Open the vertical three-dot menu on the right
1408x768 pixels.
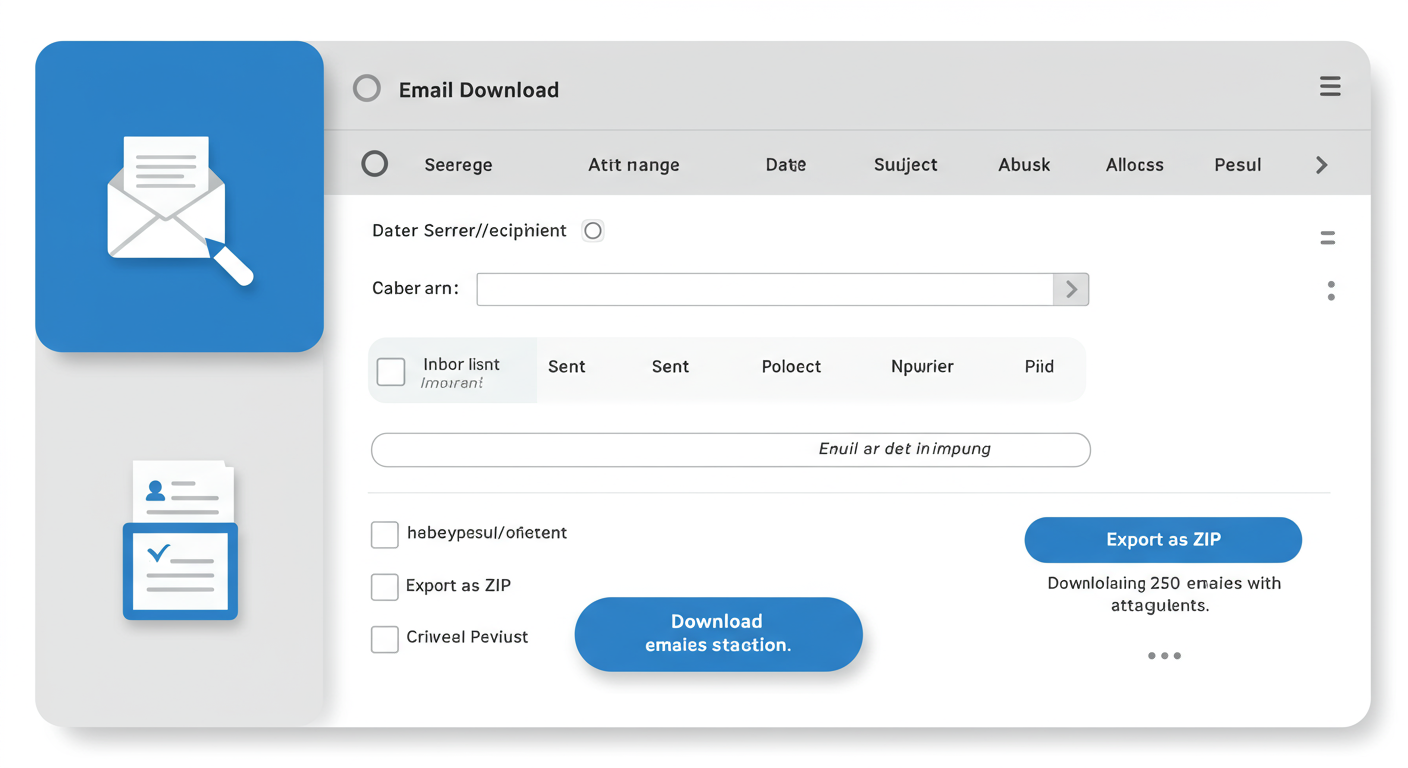click(x=1331, y=290)
